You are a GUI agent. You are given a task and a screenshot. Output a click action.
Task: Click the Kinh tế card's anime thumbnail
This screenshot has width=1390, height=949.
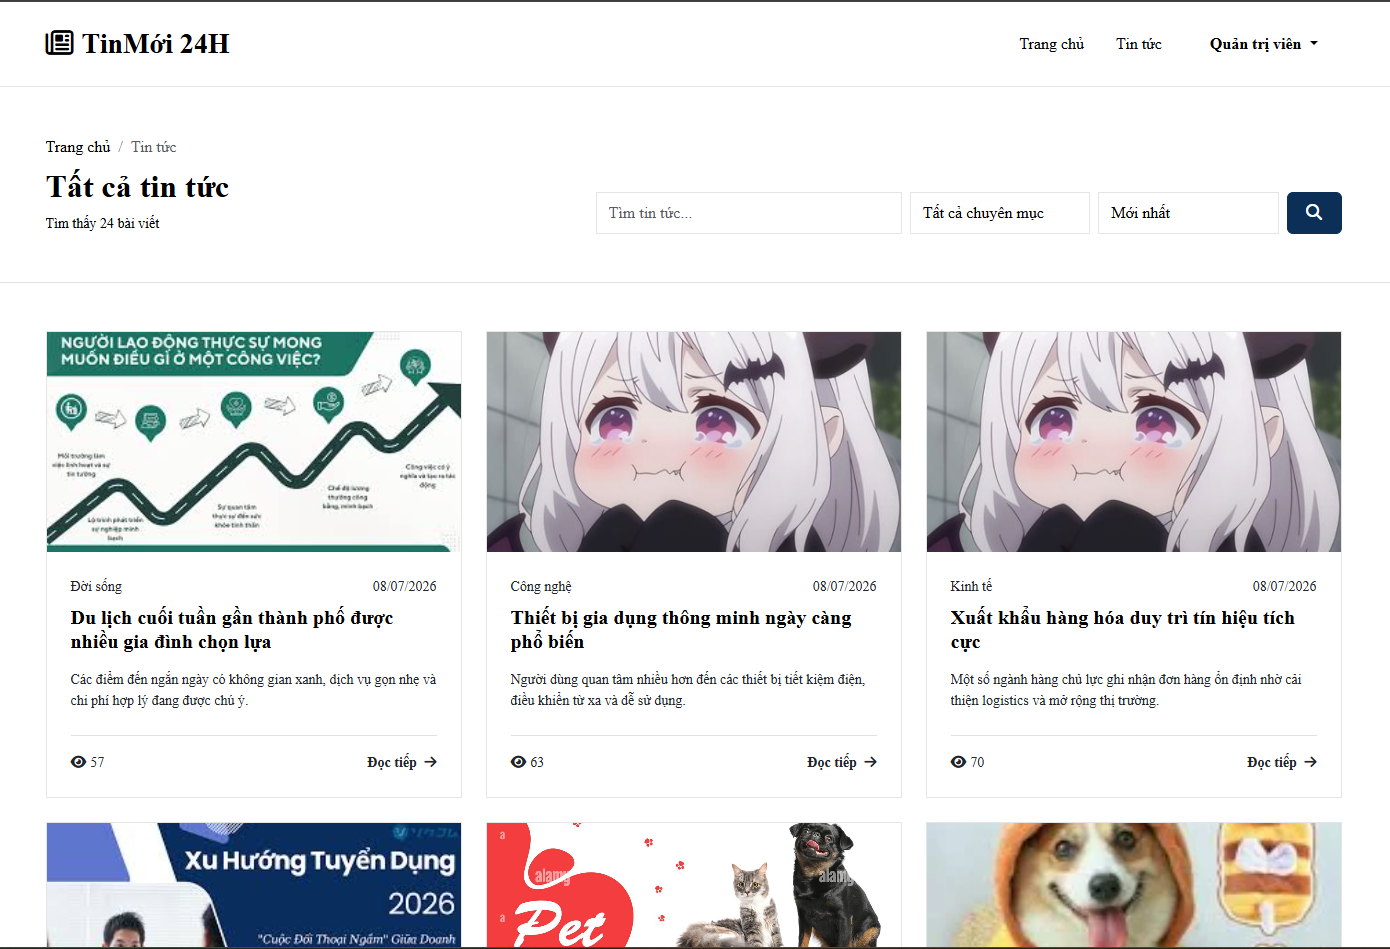[x=1134, y=442]
